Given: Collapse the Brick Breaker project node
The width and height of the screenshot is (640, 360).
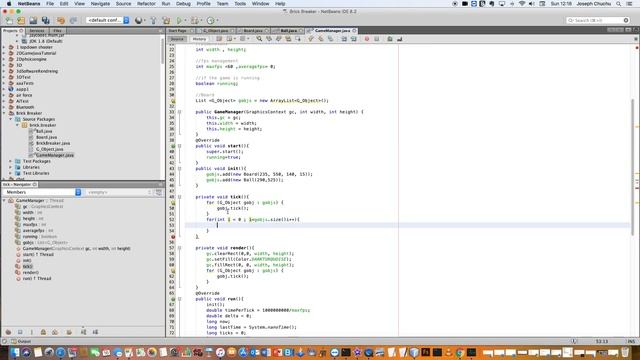Looking at the screenshot, I should tap(4, 113).
